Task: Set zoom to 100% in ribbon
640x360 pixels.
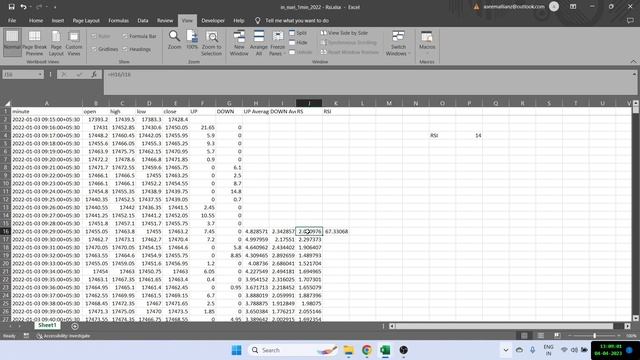Action: click(192, 40)
